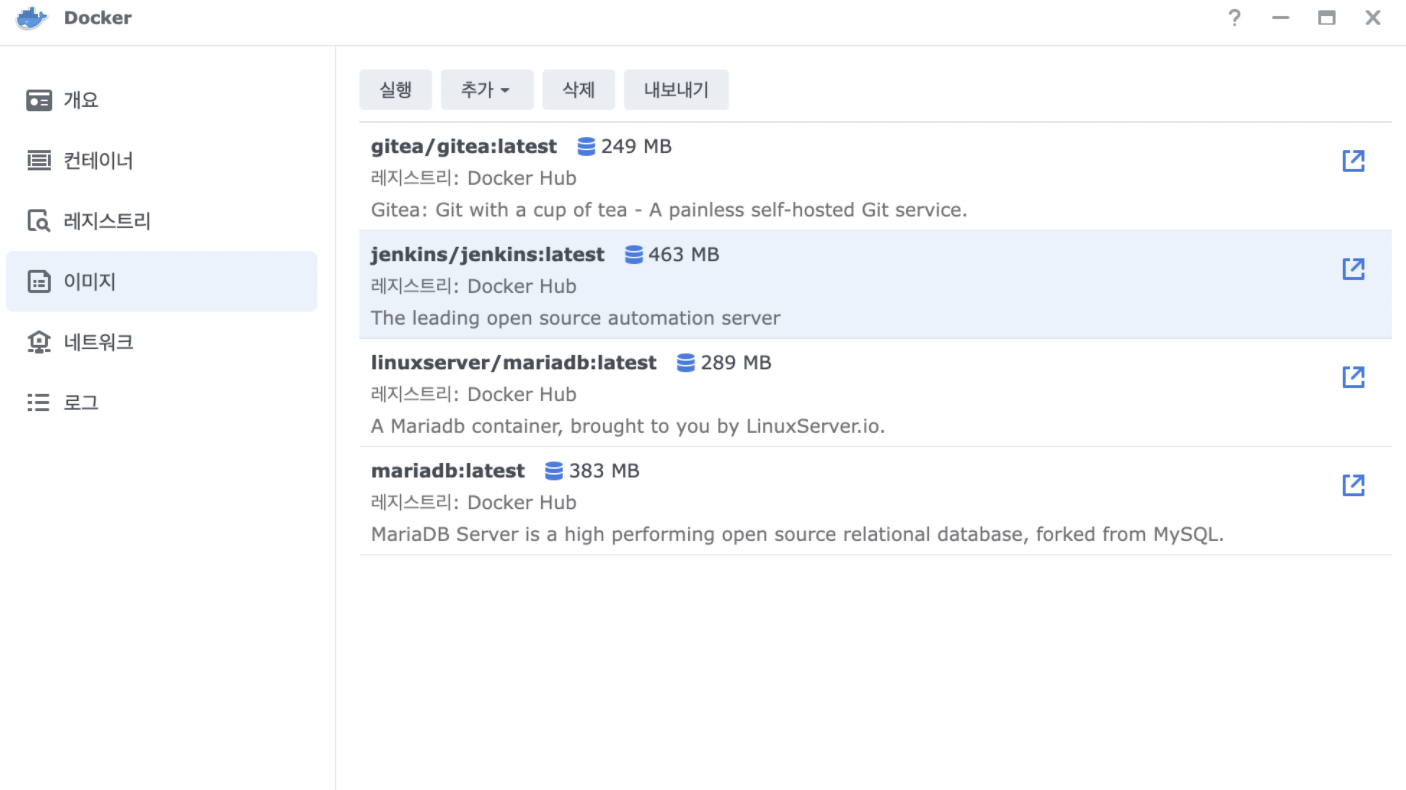Open external link for jenkins/jenkins:latest image

1353,268
